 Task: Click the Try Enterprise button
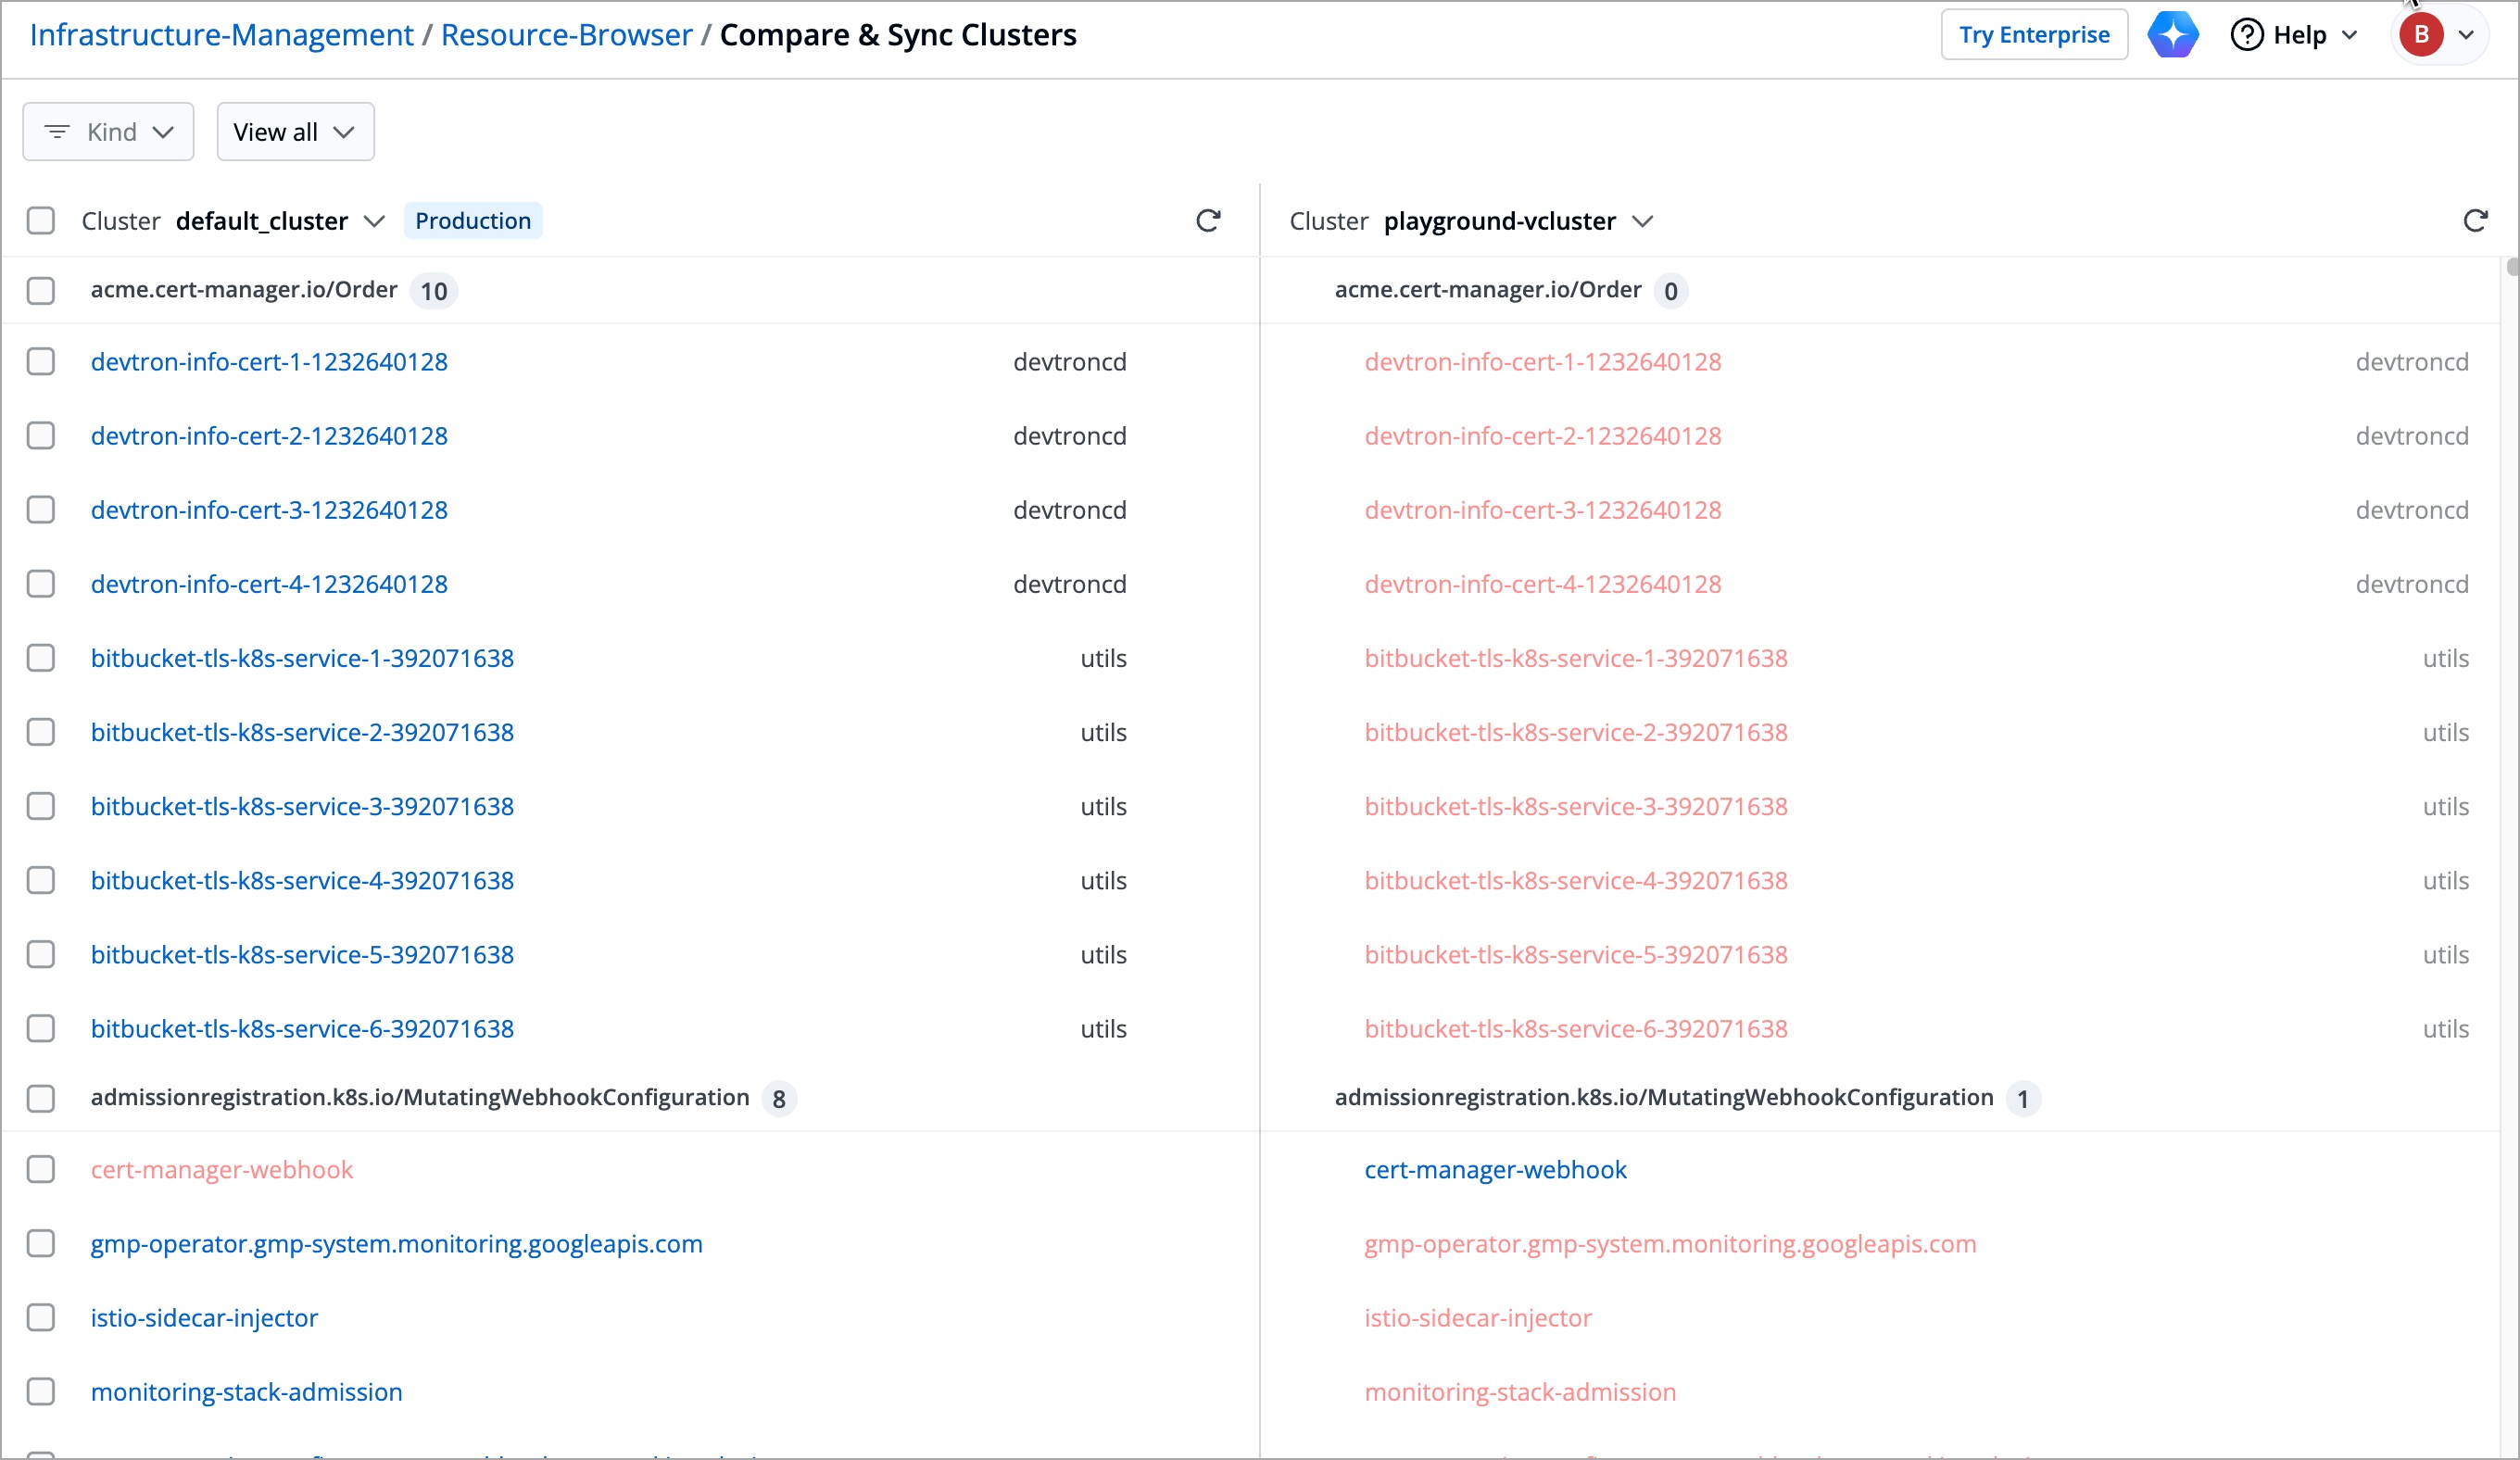pyautogui.click(x=2034, y=34)
